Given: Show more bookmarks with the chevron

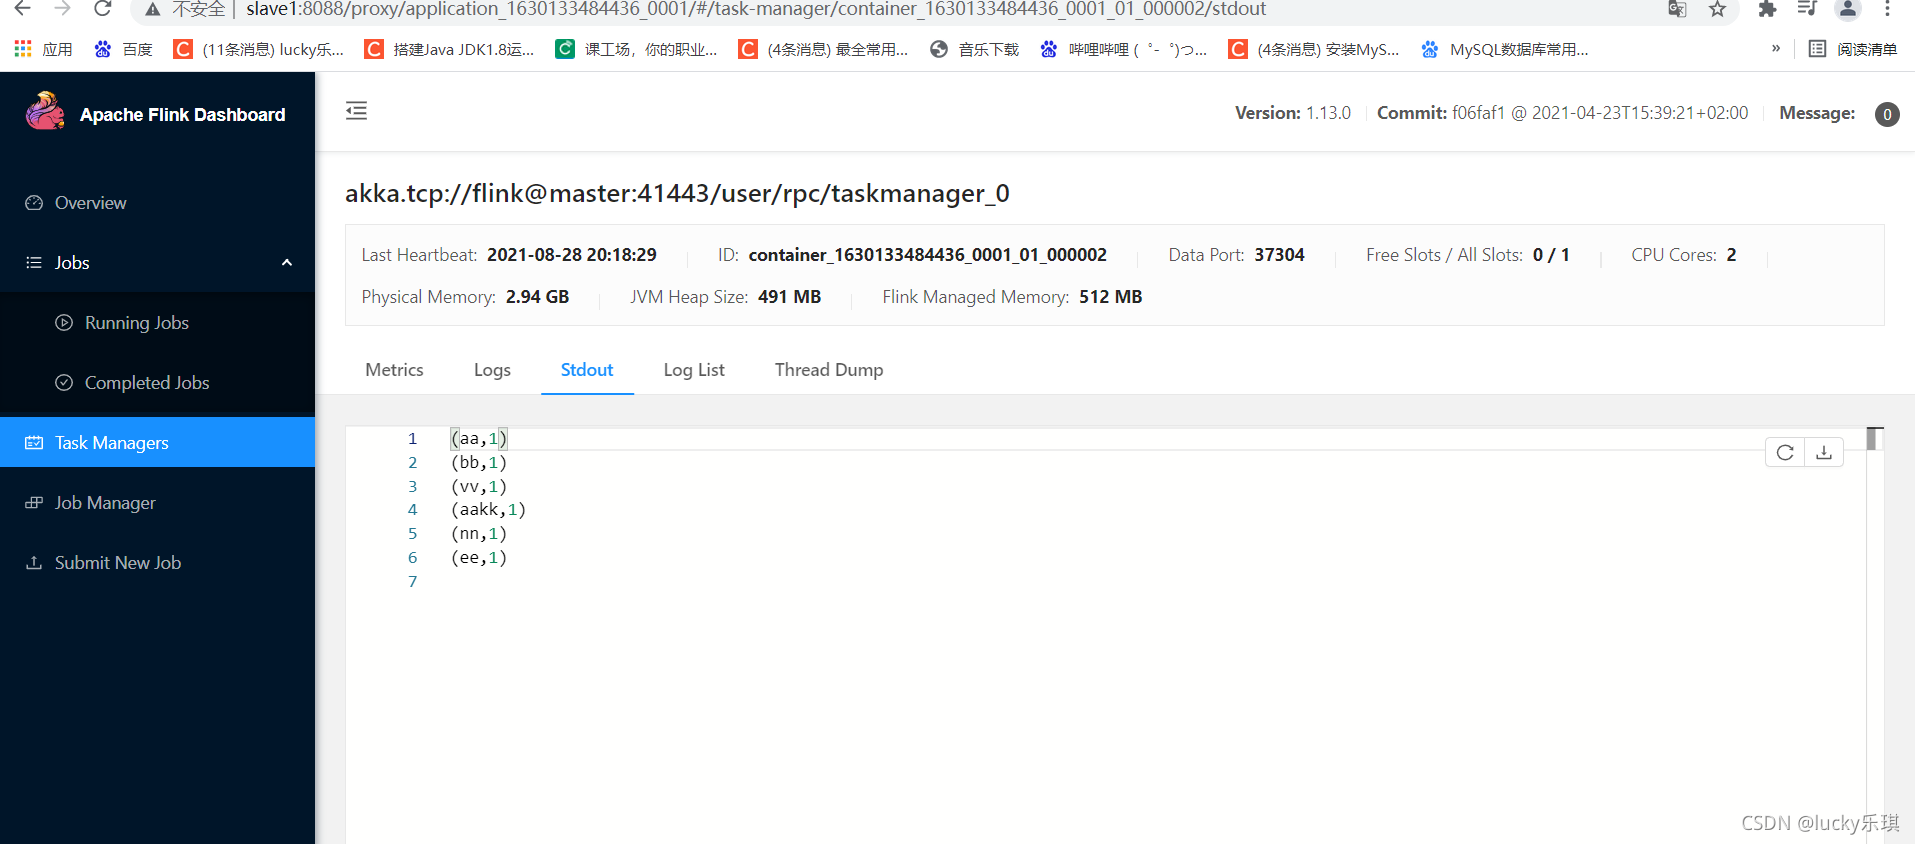Looking at the screenshot, I should pos(1776,48).
